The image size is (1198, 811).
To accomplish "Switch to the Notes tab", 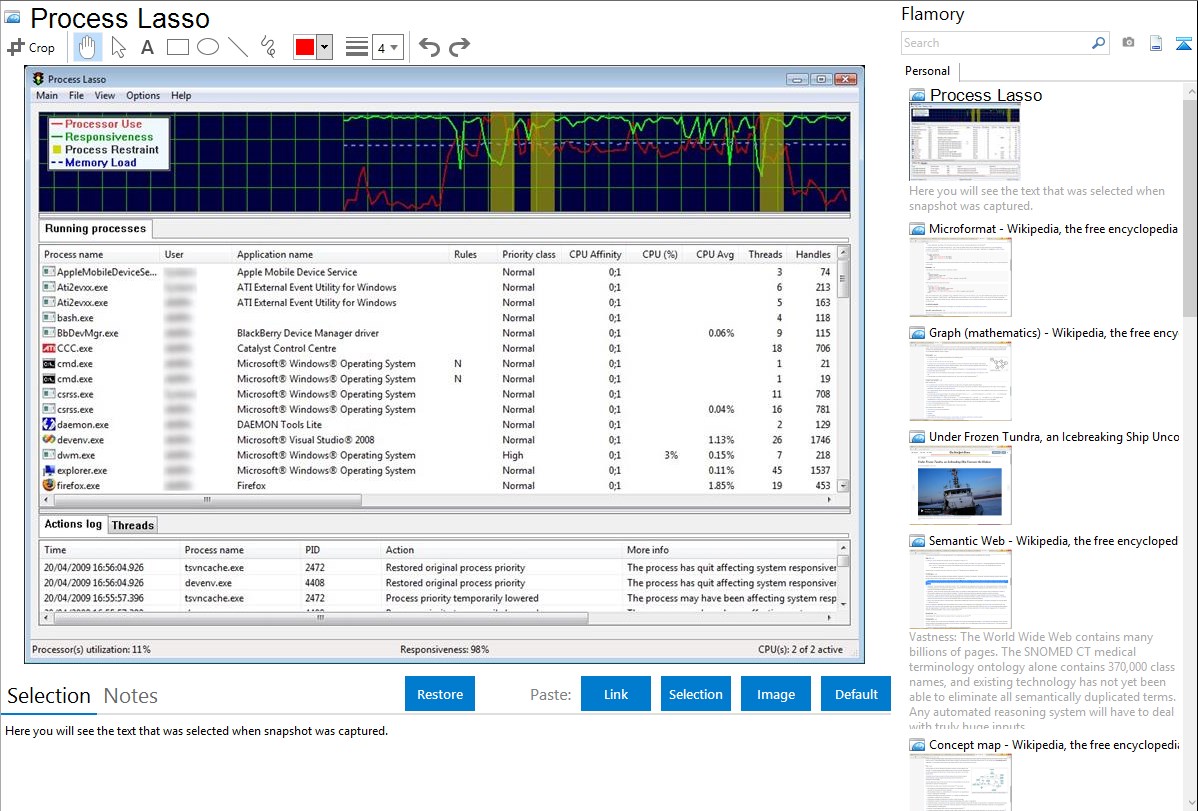I will tap(131, 696).
